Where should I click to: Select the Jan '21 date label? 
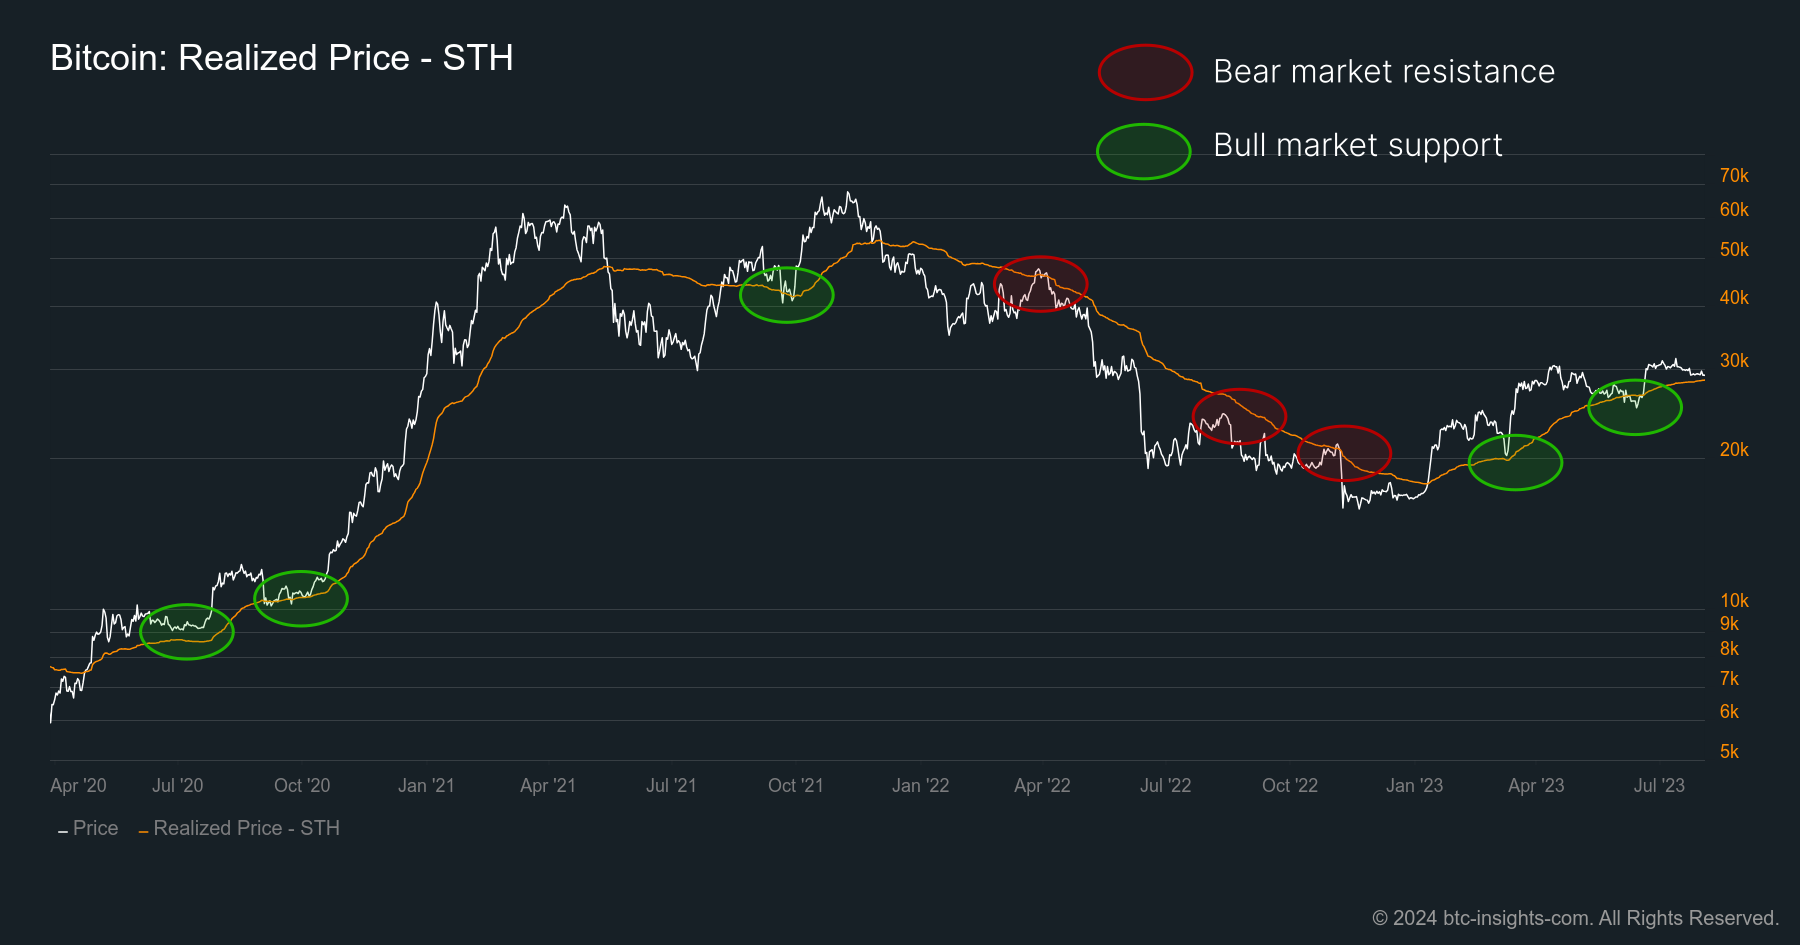point(427,786)
